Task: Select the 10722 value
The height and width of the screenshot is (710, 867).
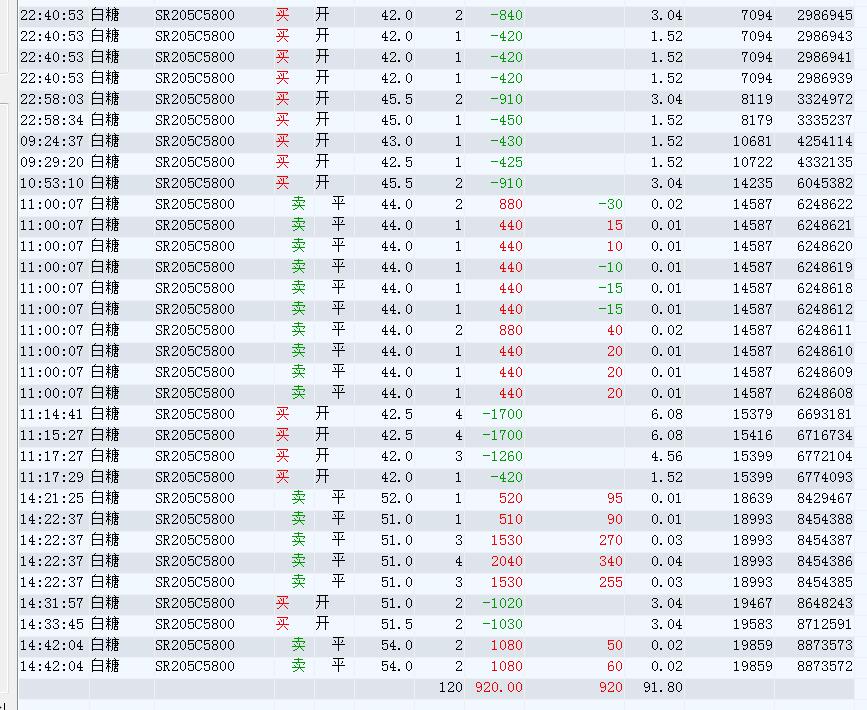Action: pos(752,163)
